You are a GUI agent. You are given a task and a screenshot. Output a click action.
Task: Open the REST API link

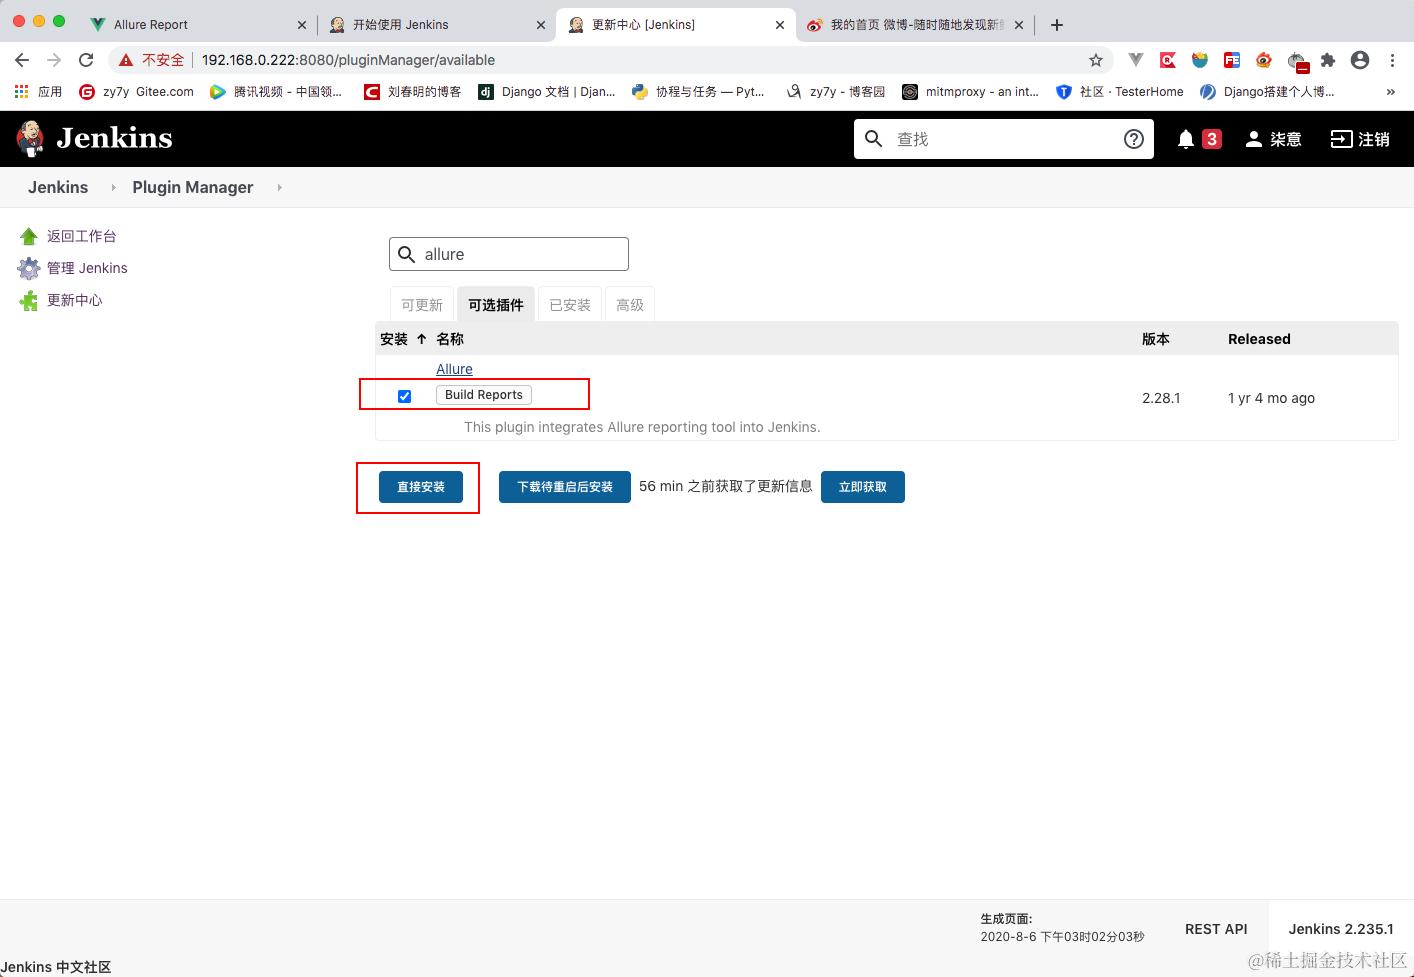coord(1216,929)
